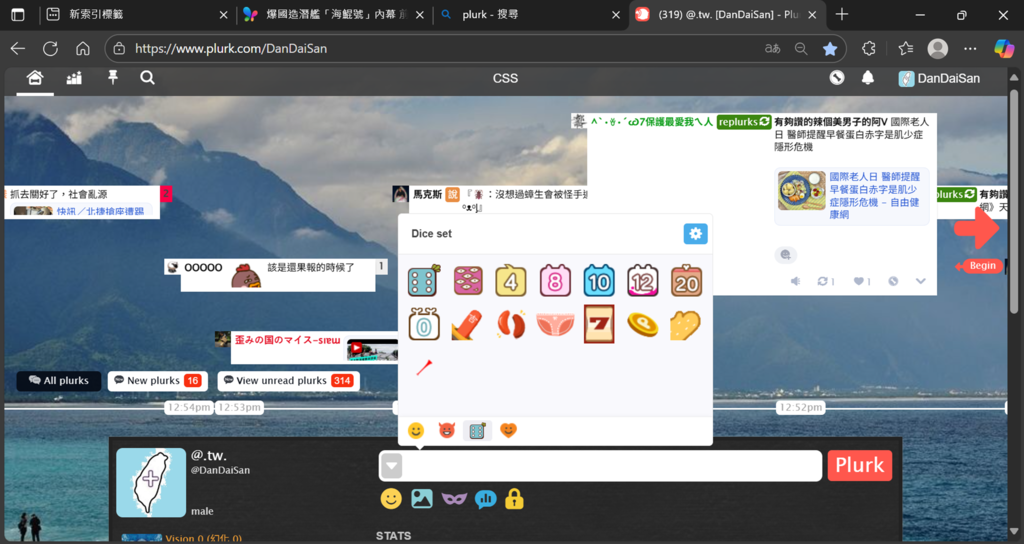Screen dimensions: 1024x544
Task: Toggle anonymous mask posting option
Action: pyautogui.click(x=454, y=498)
